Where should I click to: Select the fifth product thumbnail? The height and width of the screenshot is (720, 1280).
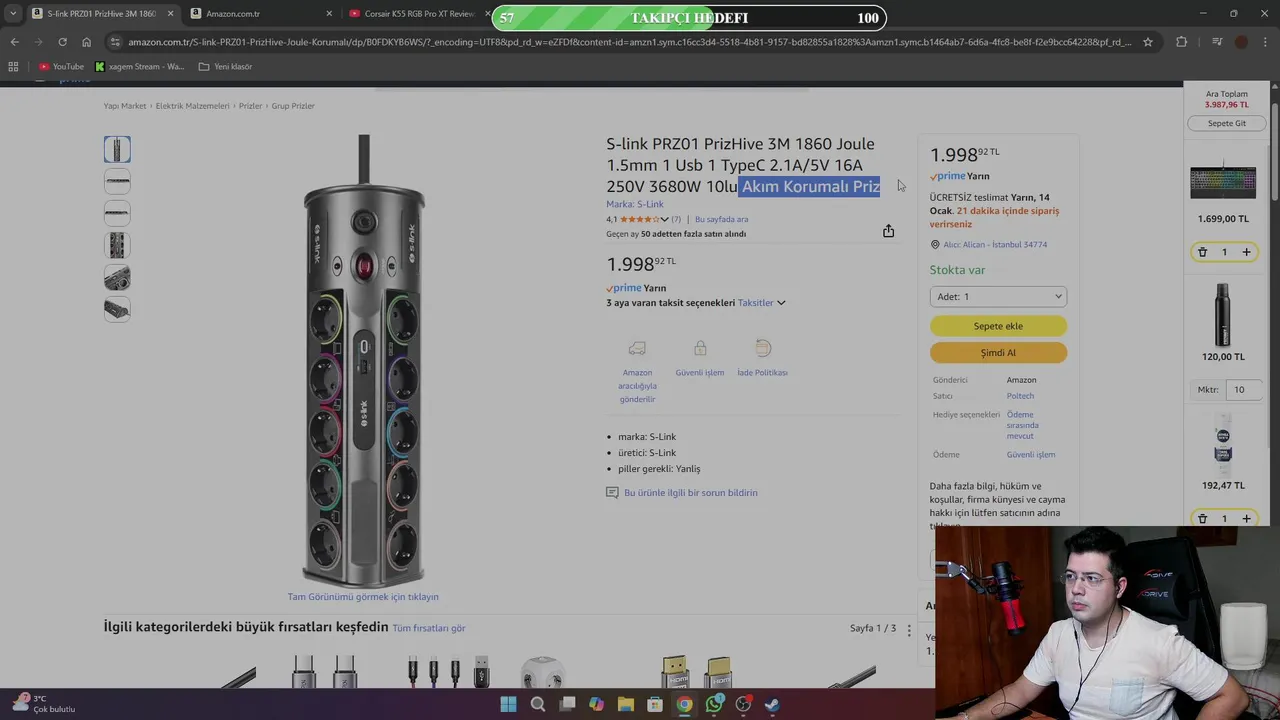[117, 277]
